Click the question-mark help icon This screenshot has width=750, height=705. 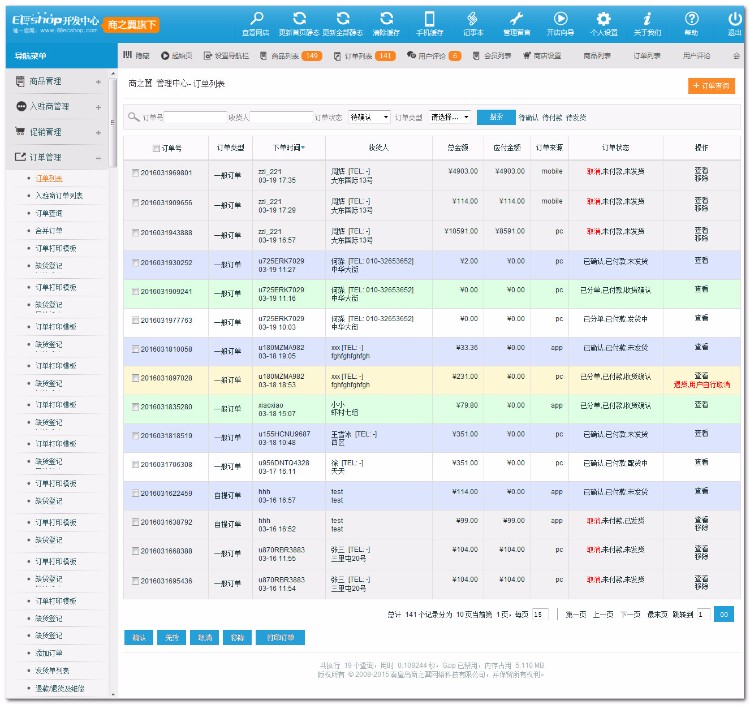point(691,19)
